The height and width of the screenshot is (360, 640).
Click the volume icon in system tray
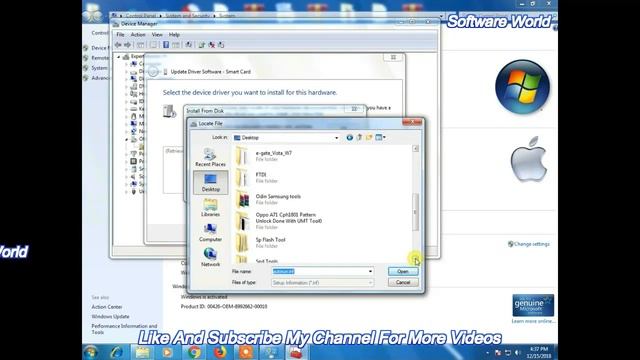click(518, 353)
